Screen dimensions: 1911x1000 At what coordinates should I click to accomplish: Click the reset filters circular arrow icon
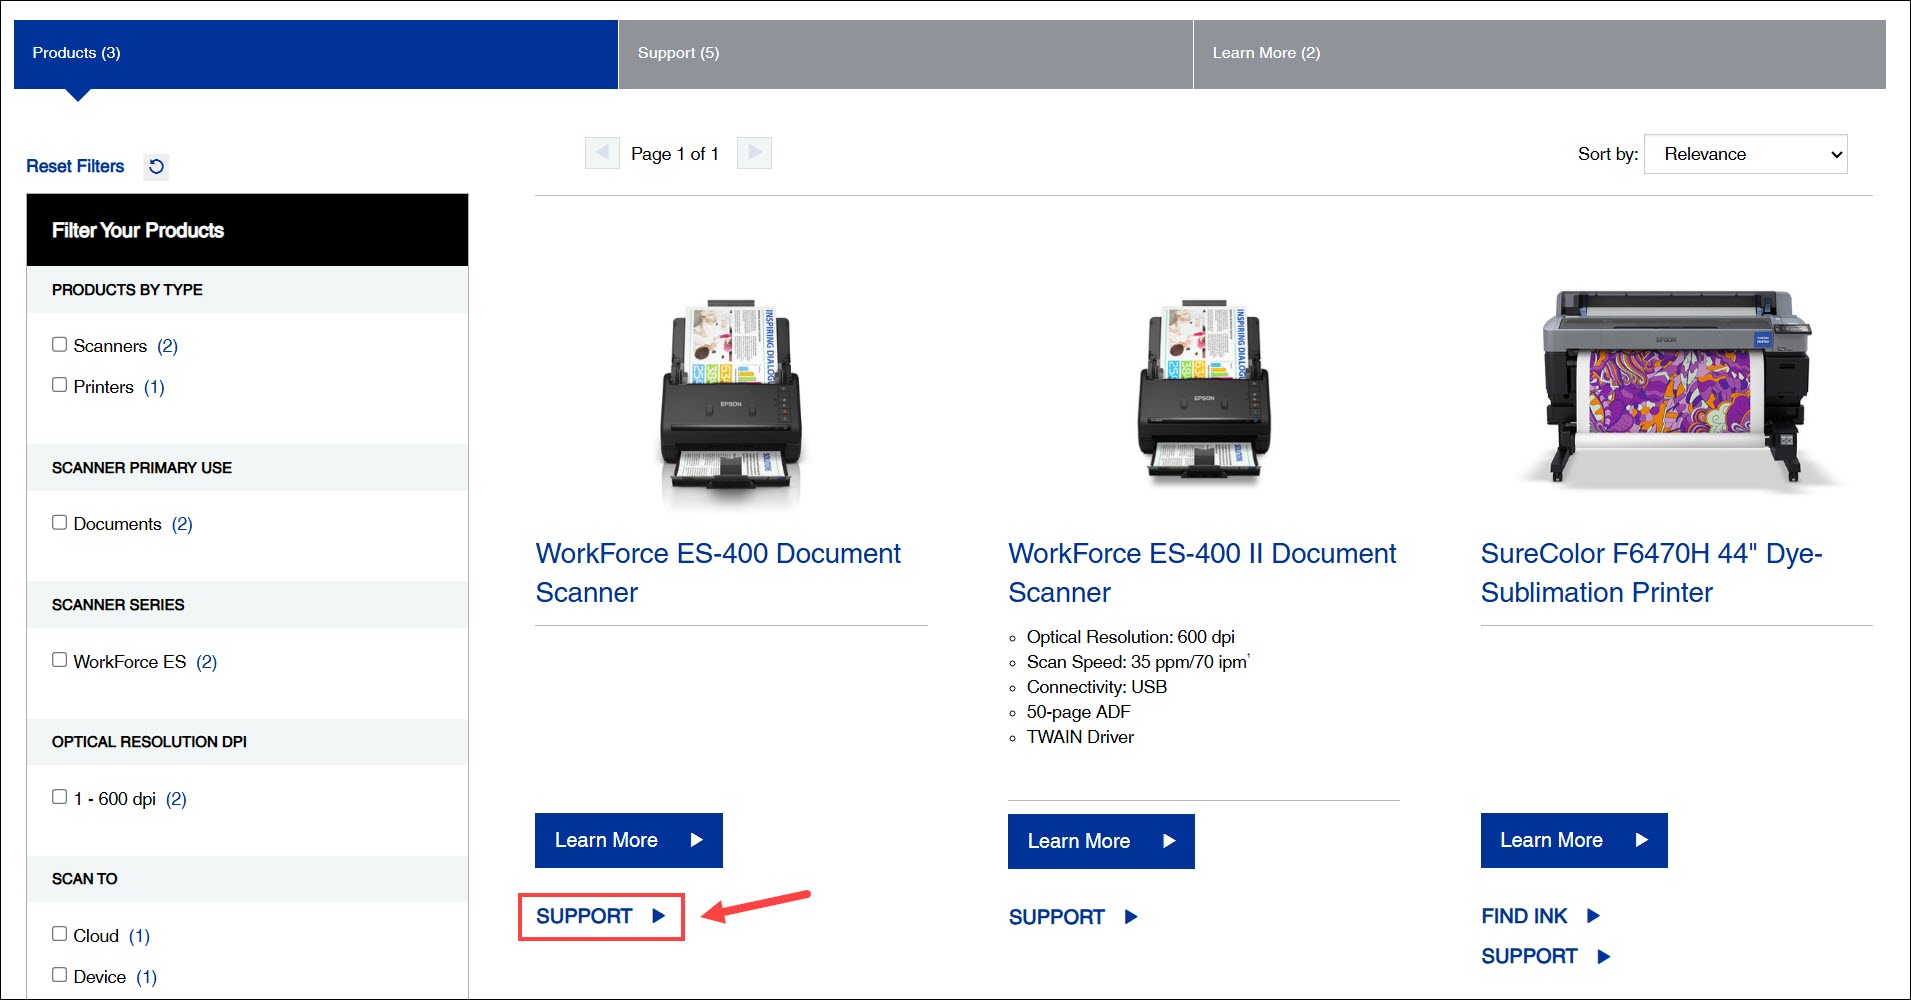pyautogui.click(x=156, y=166)
